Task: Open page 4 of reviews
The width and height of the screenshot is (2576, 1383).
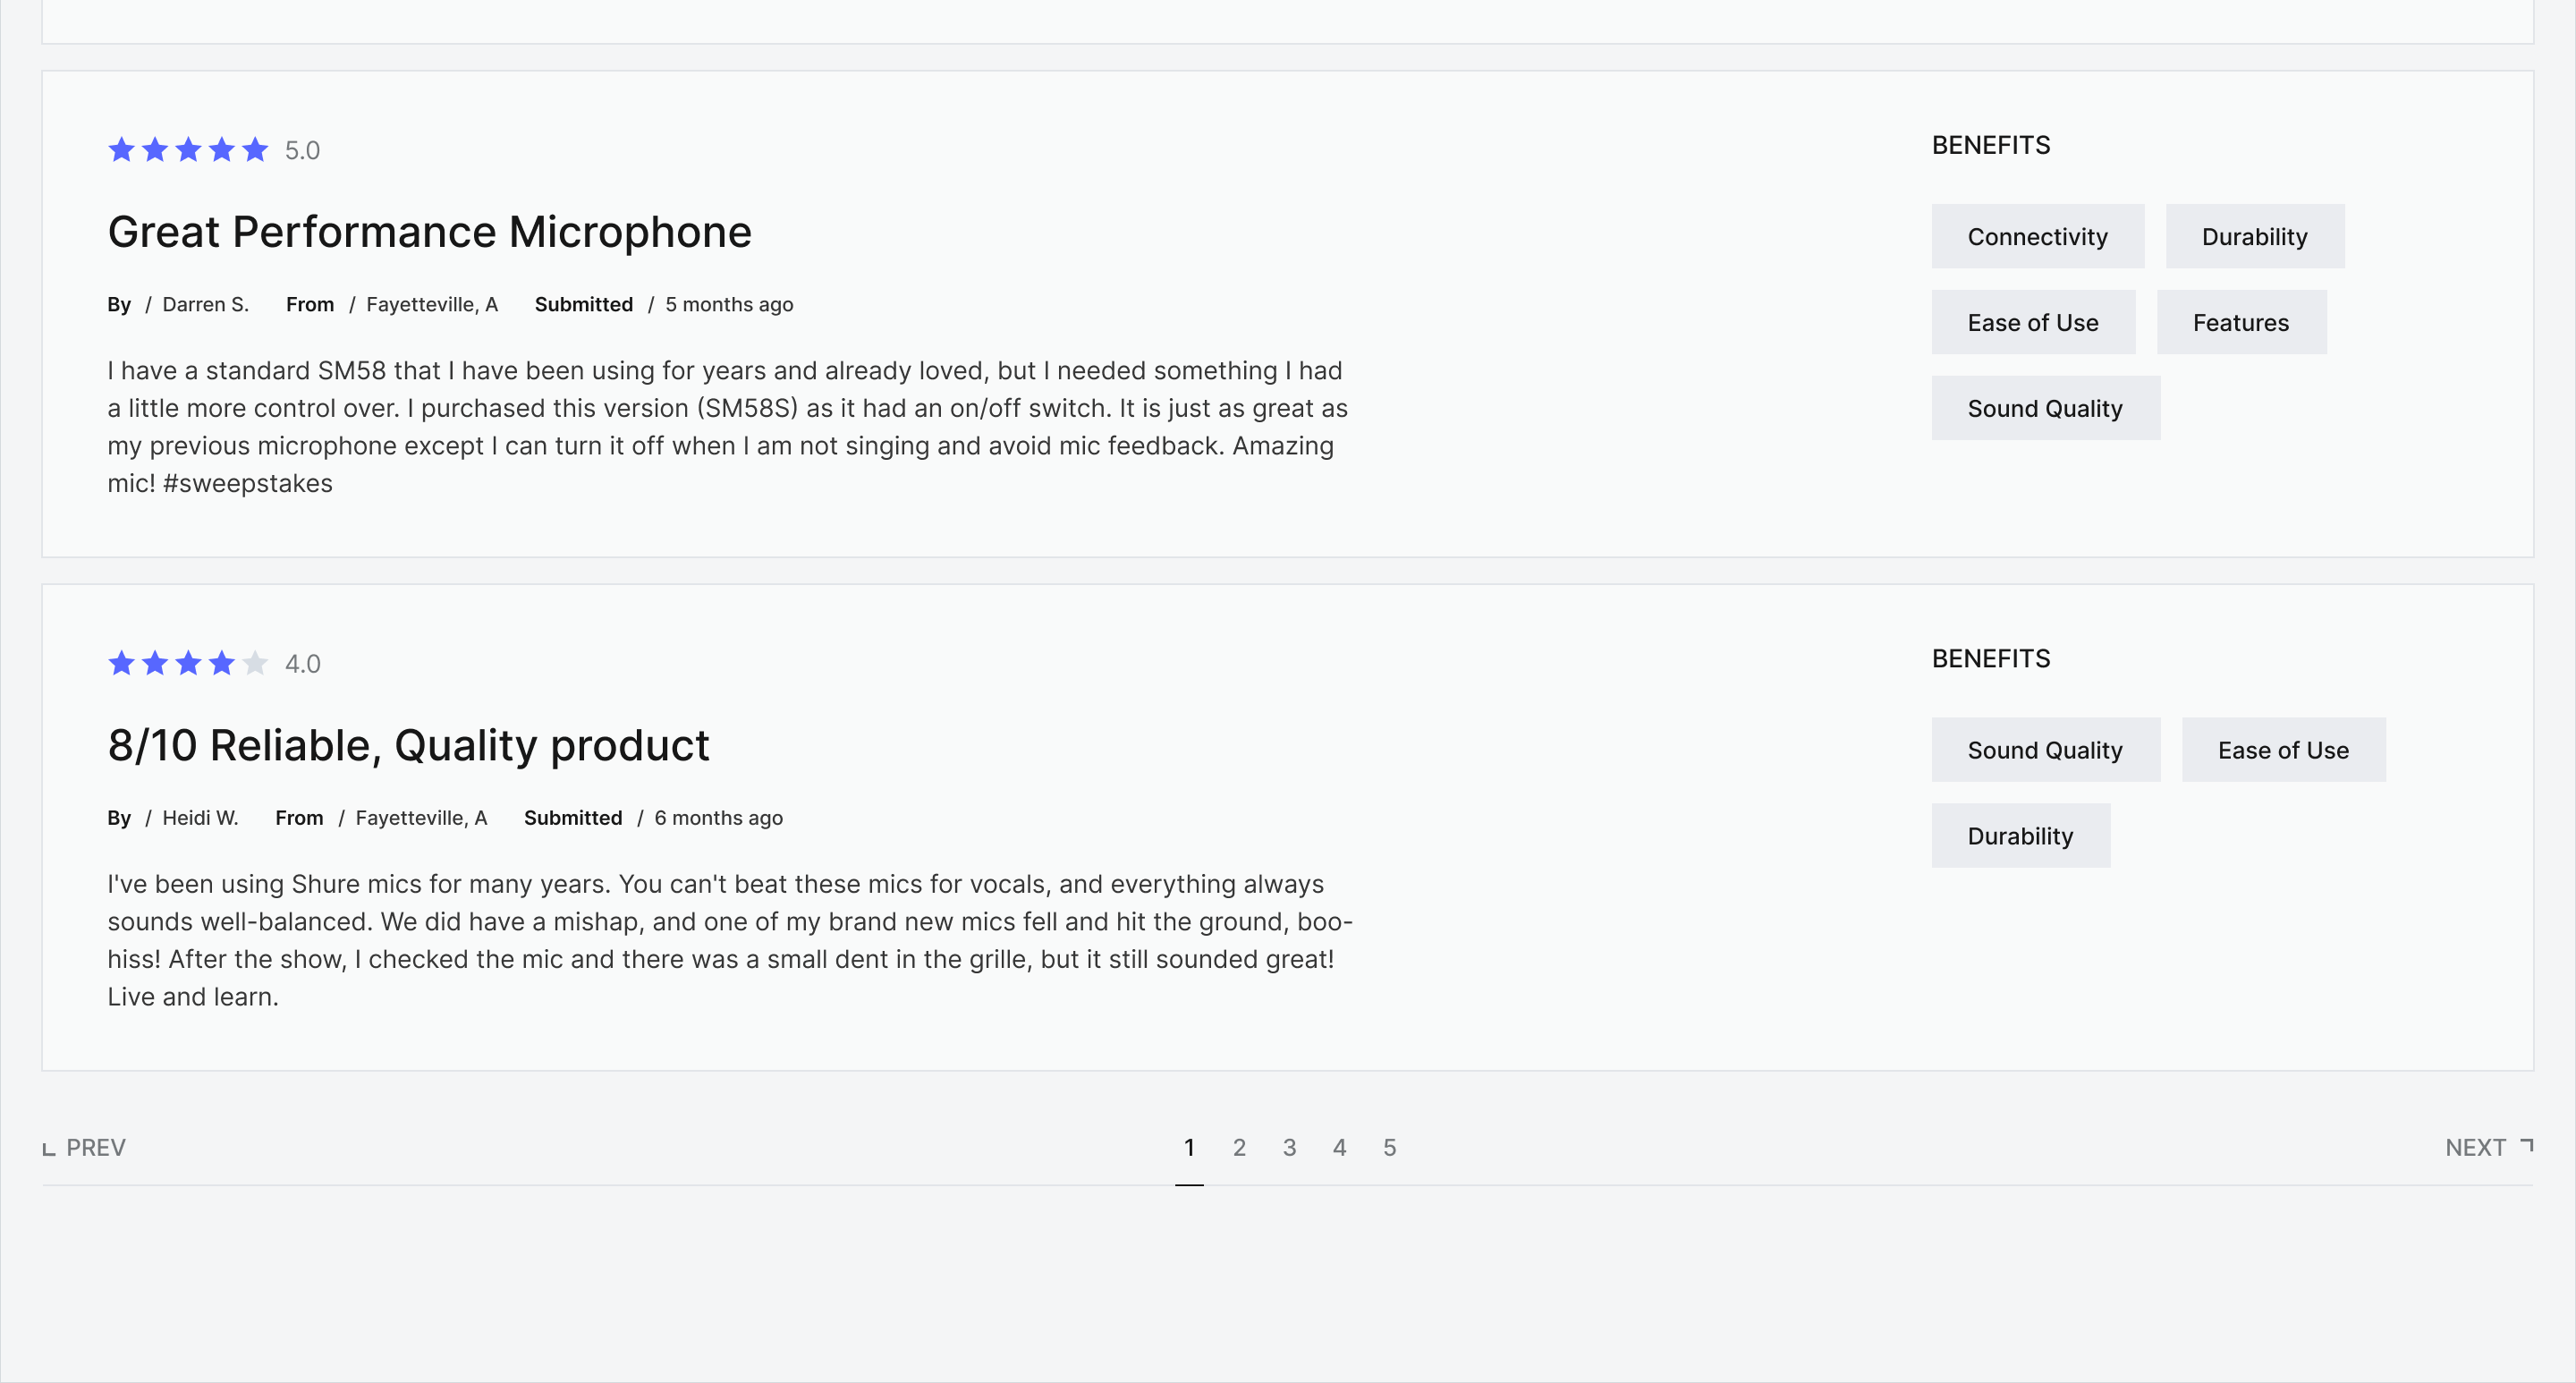Action: click(1339, 1147)
